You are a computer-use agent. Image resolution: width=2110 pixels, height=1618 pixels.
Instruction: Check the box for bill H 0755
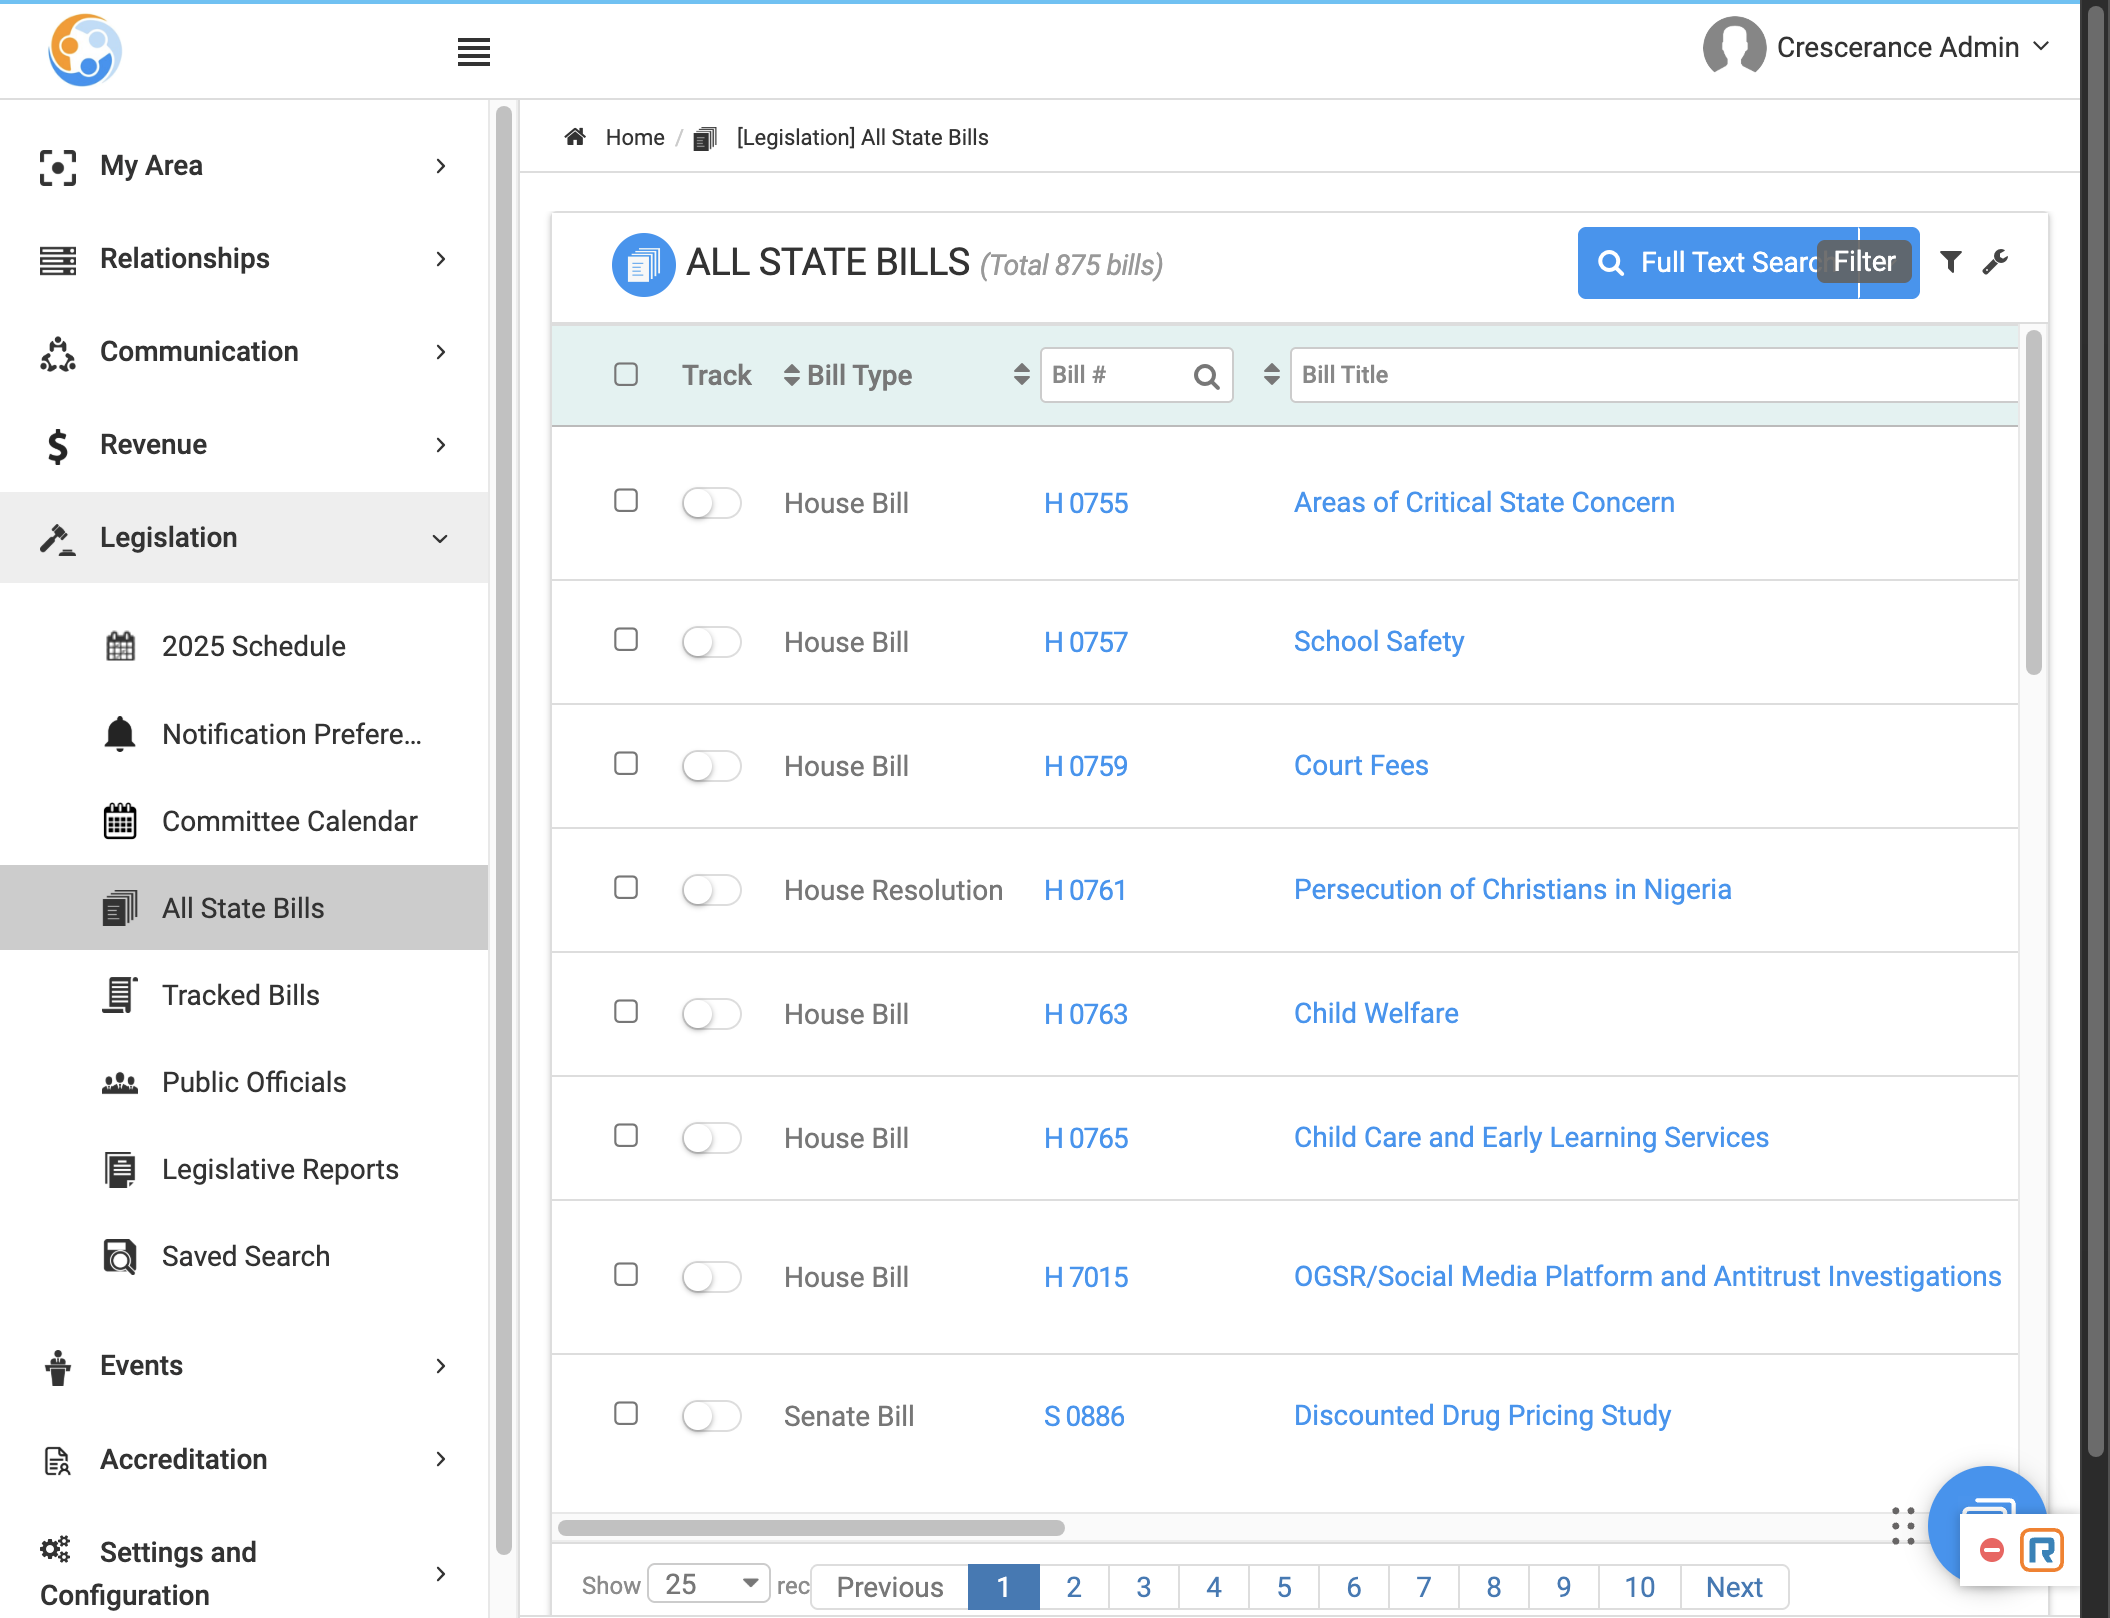point(626,500)
